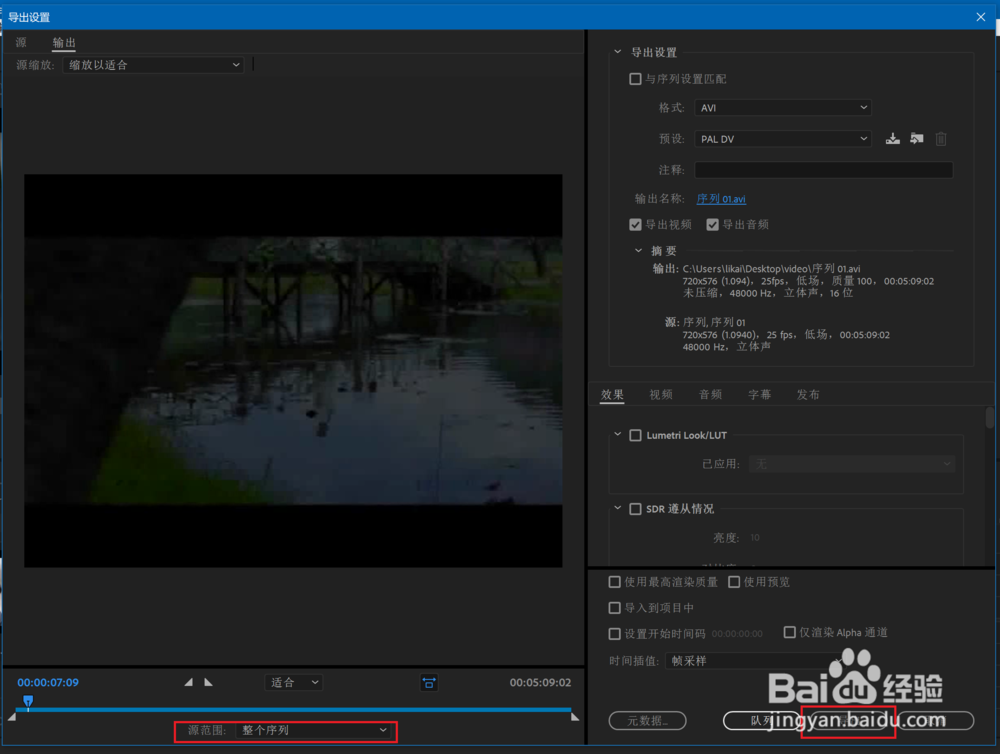The image size is (1000, 754).
Task: Uncheck 导出音频 checkbox
Action: tap(712, 225)
